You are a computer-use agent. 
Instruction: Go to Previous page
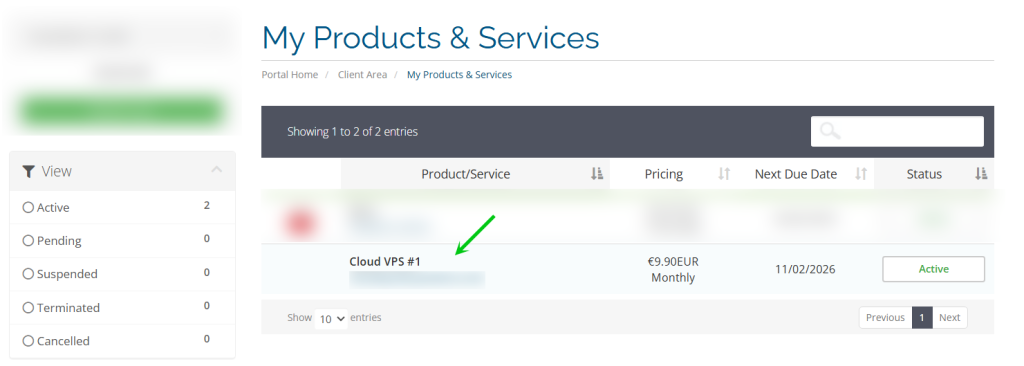(885, 318)
